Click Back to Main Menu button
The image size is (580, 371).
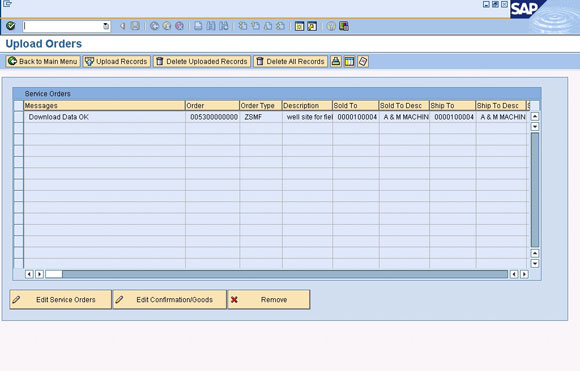click(43, 61)
